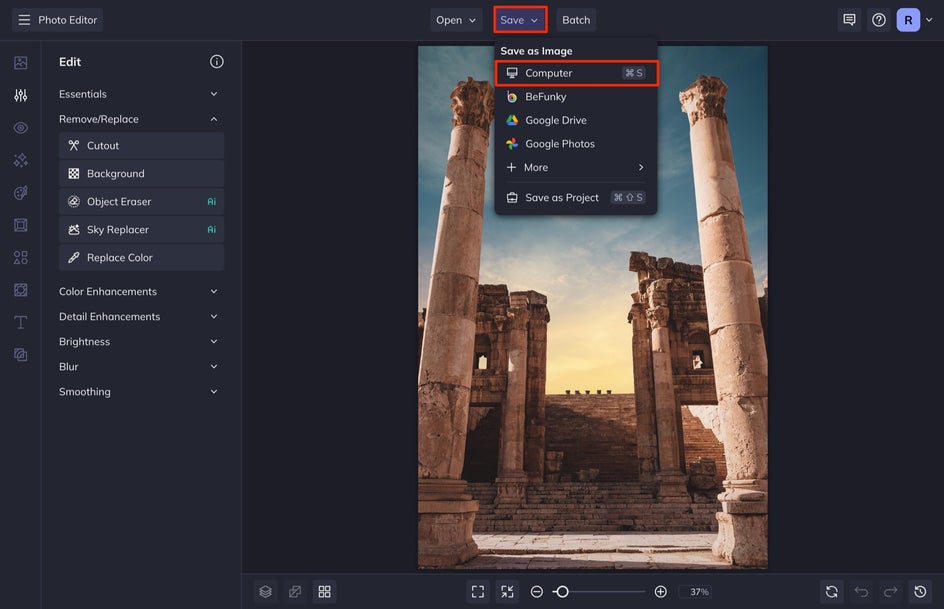Viewport: 944px width, 609px height.
Task: Select the Cutout tool
Action: [141, 146]
